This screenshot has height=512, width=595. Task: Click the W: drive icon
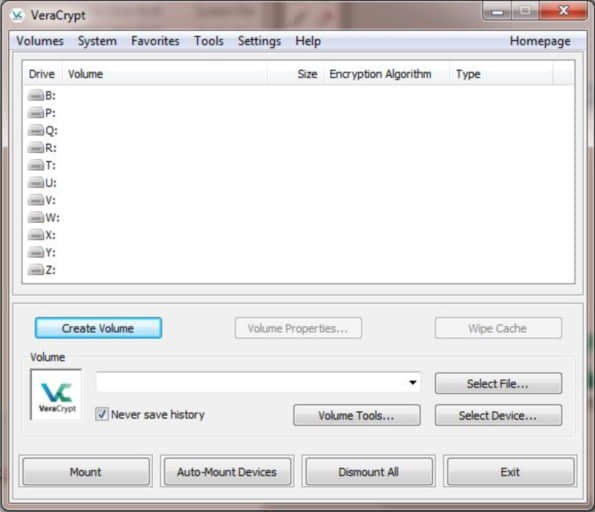tap(36, 217)
